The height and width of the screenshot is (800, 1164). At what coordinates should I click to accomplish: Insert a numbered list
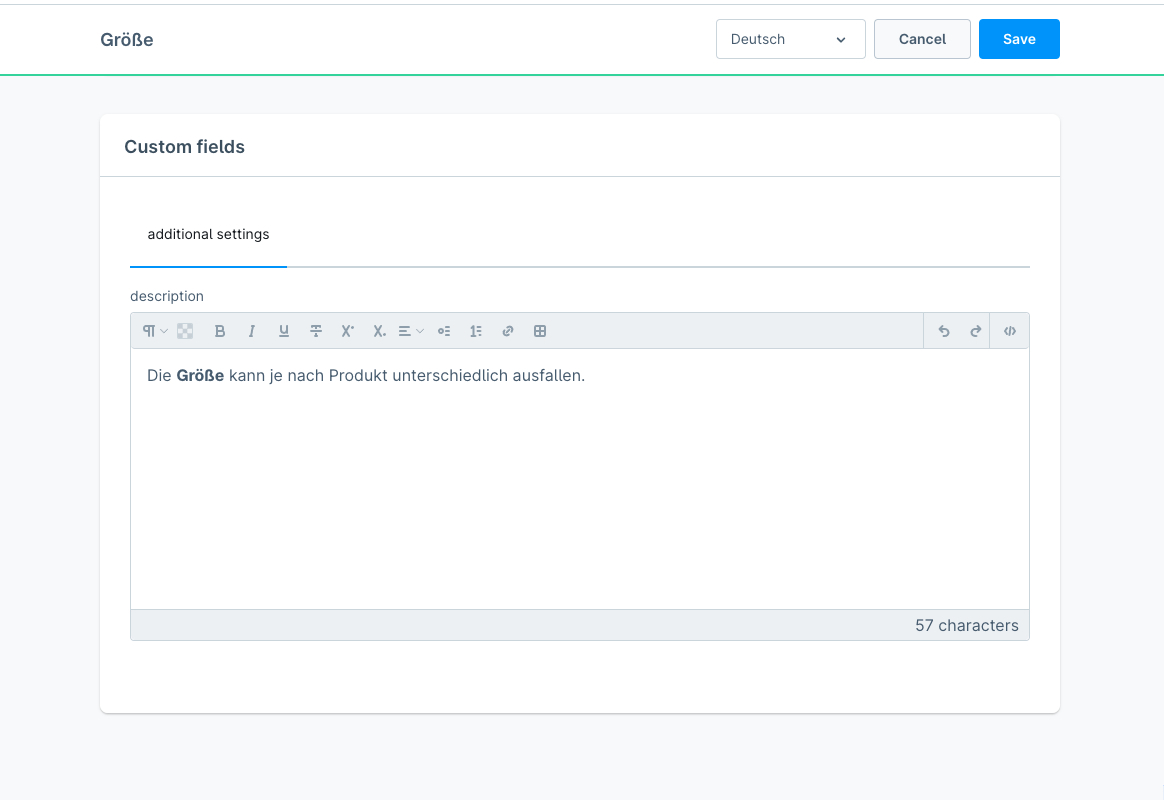pos(476,331)
